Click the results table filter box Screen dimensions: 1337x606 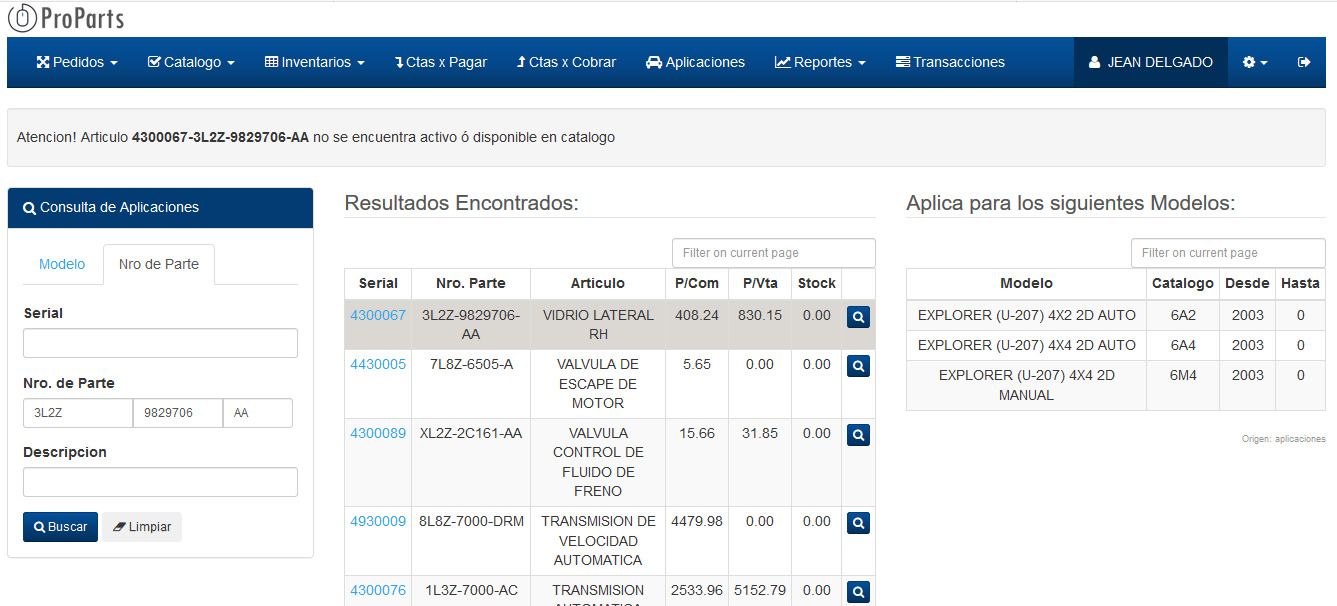tap(773, 253)
